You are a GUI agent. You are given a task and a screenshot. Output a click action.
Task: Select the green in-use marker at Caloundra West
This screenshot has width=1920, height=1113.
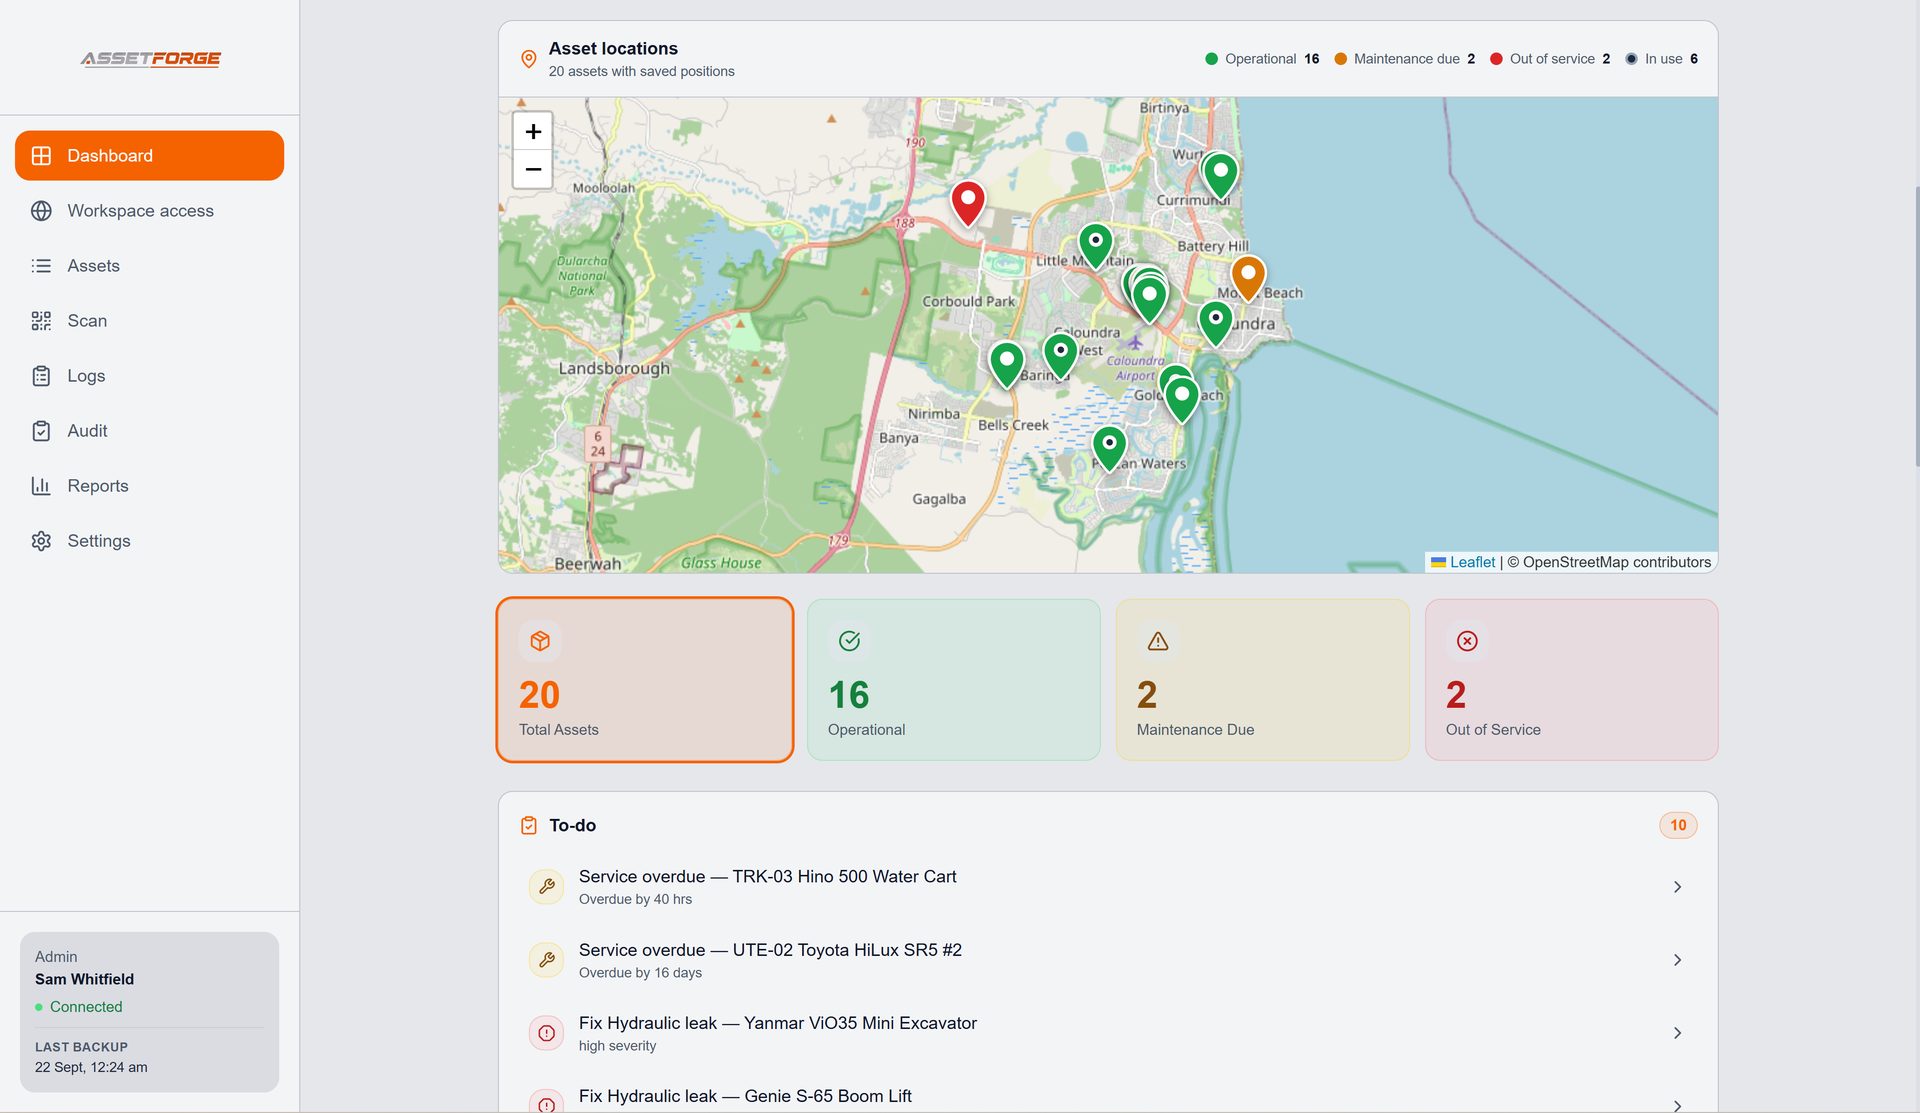pyautogui.click(x=1060, y=356)
